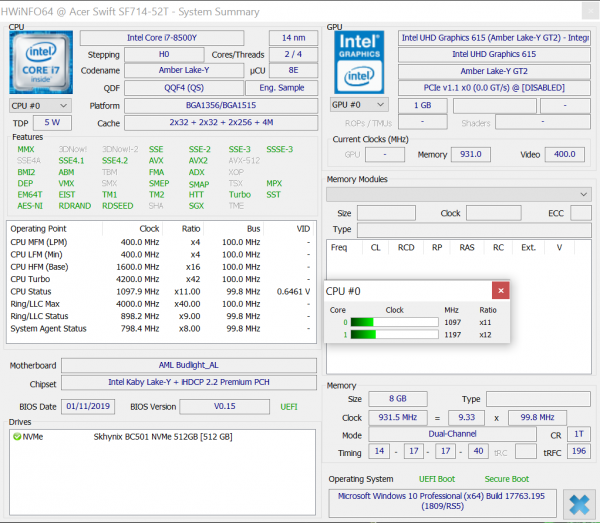
Task: Click the 14 nm process field
Action: [x=293, y=38]
